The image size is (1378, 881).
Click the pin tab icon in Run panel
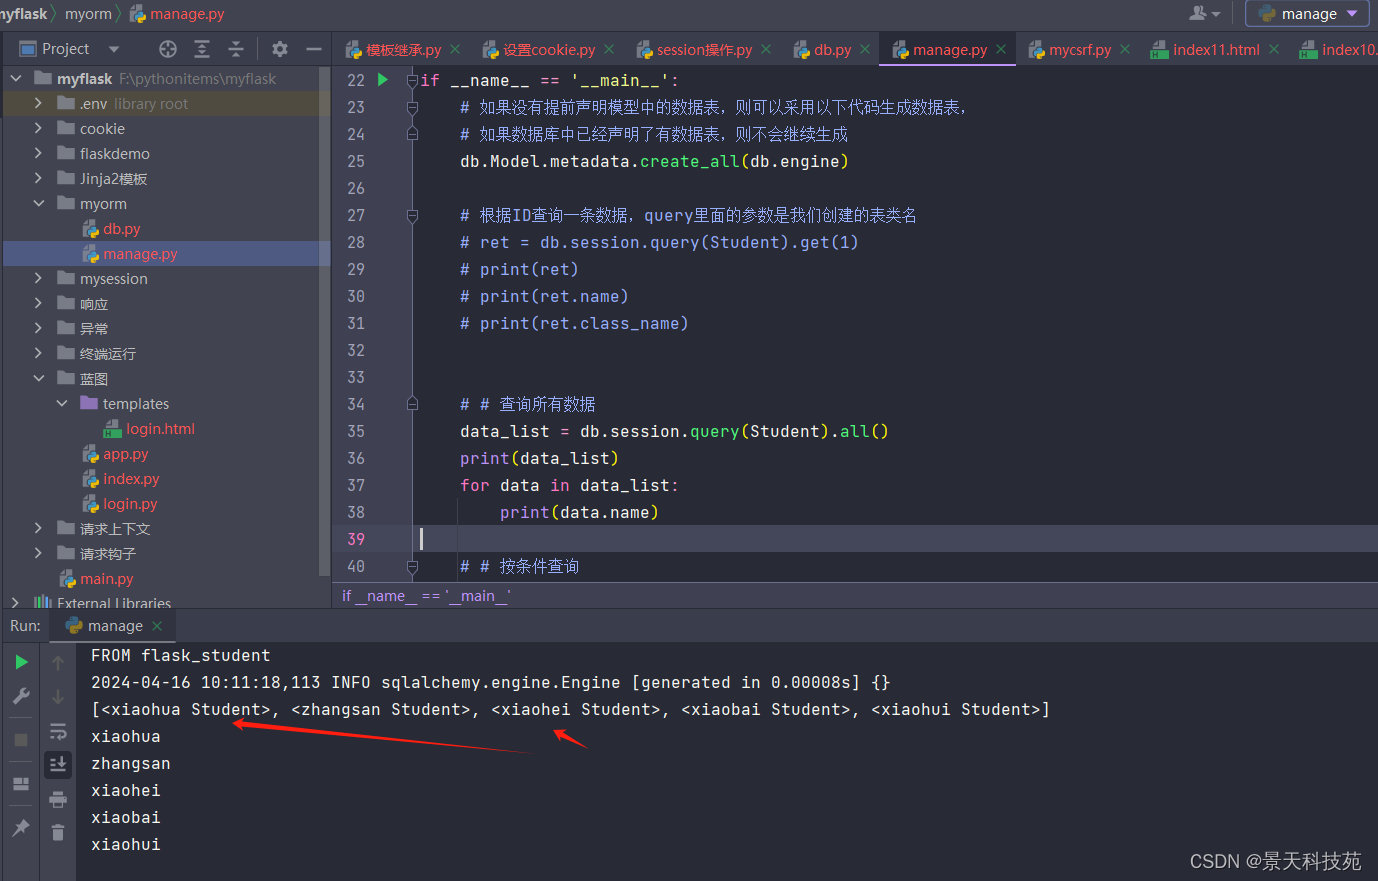pos(21,828)
